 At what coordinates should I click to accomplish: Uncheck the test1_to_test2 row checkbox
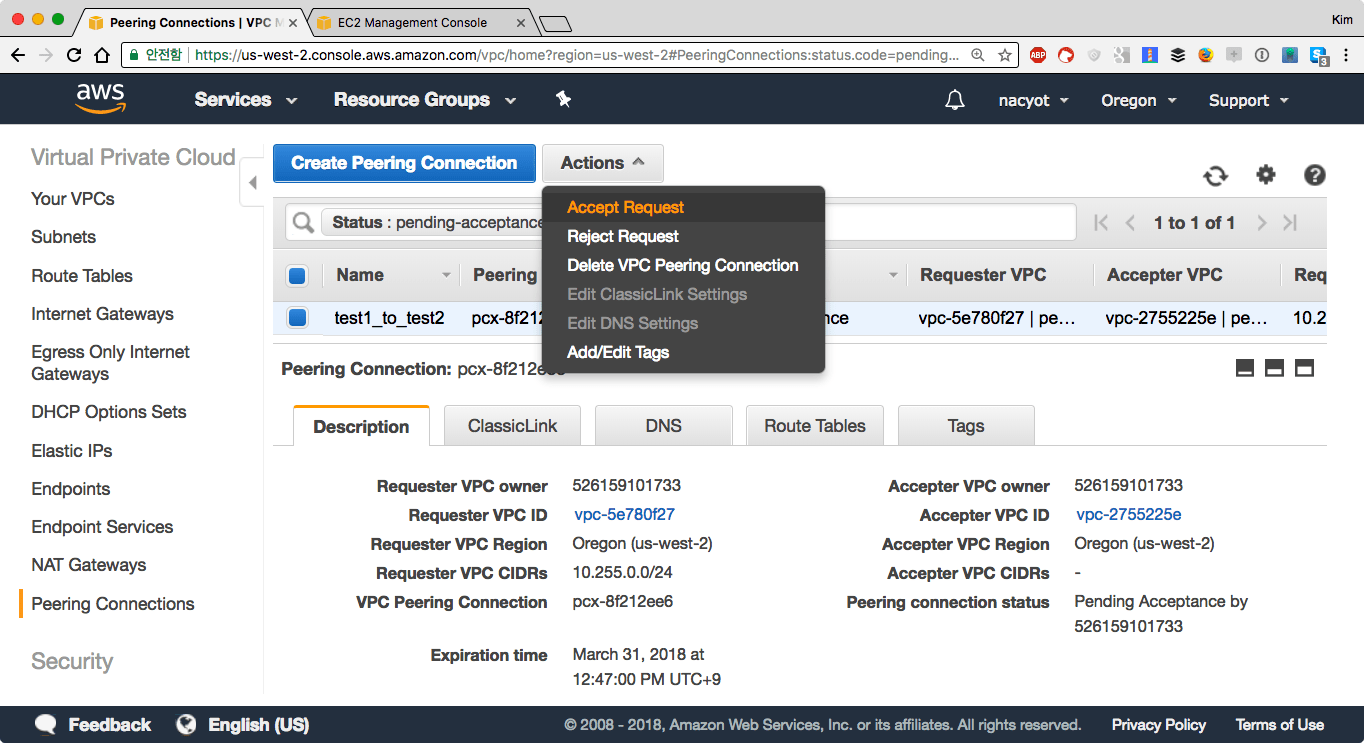point(297,318)
